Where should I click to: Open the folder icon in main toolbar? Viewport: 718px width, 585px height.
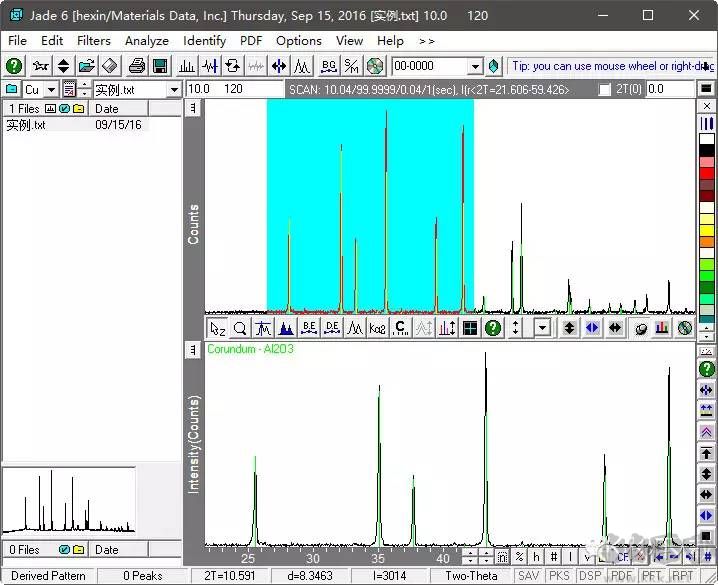point(87,66)
